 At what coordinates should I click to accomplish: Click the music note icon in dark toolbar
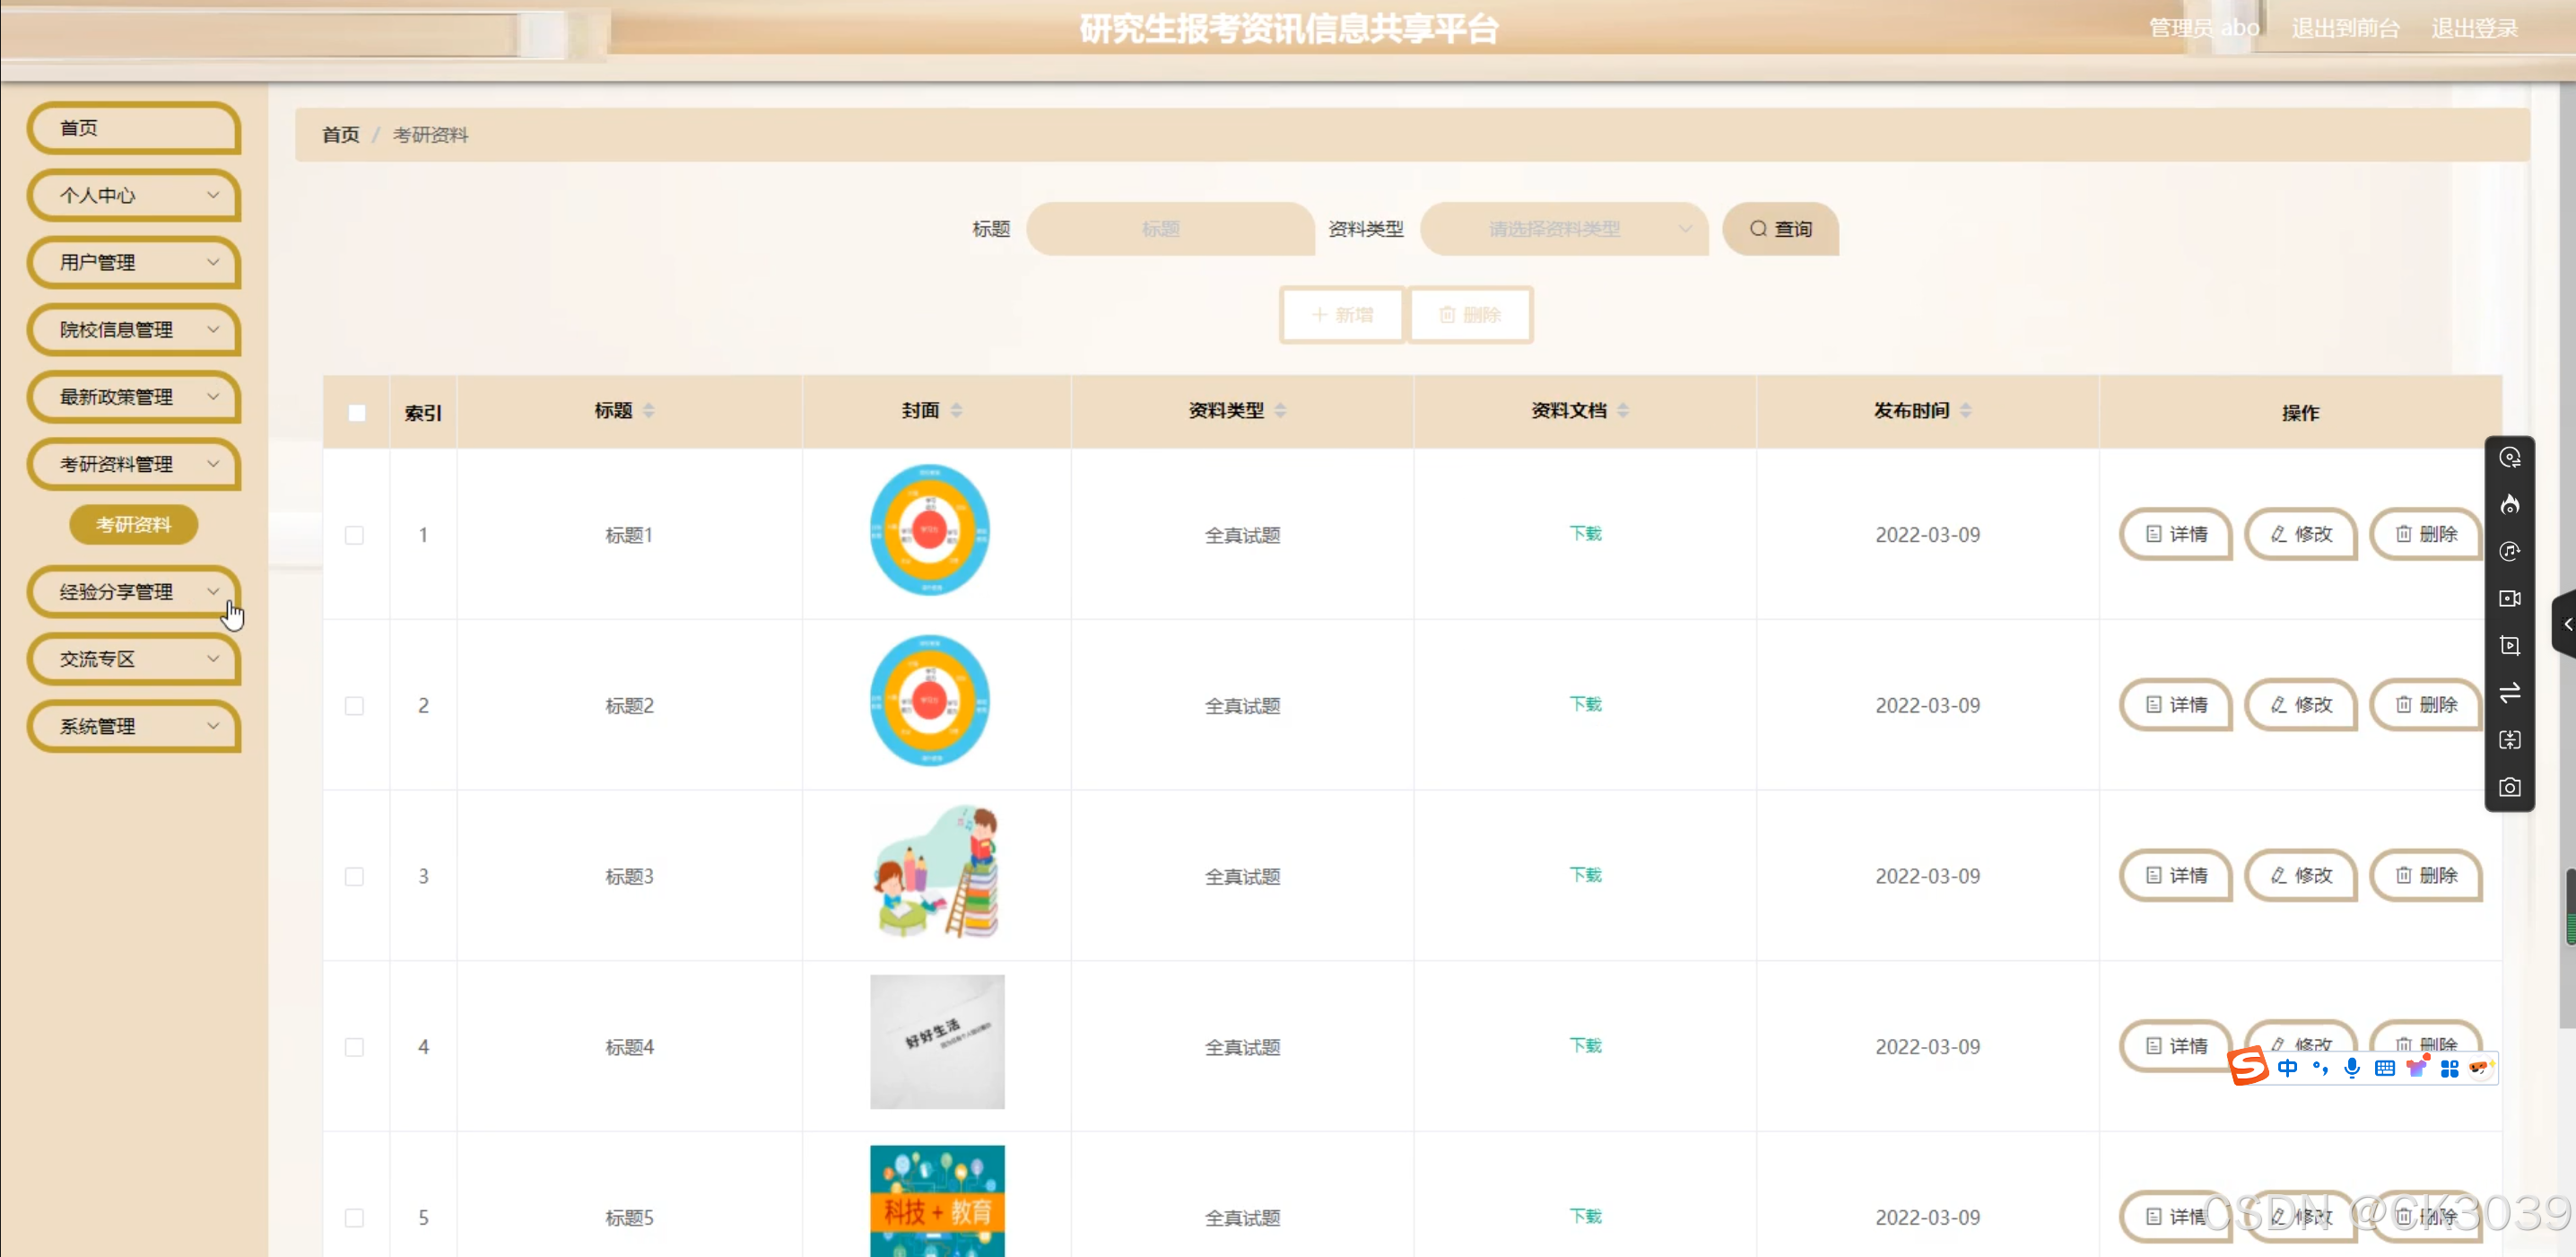pos(2509,551)
